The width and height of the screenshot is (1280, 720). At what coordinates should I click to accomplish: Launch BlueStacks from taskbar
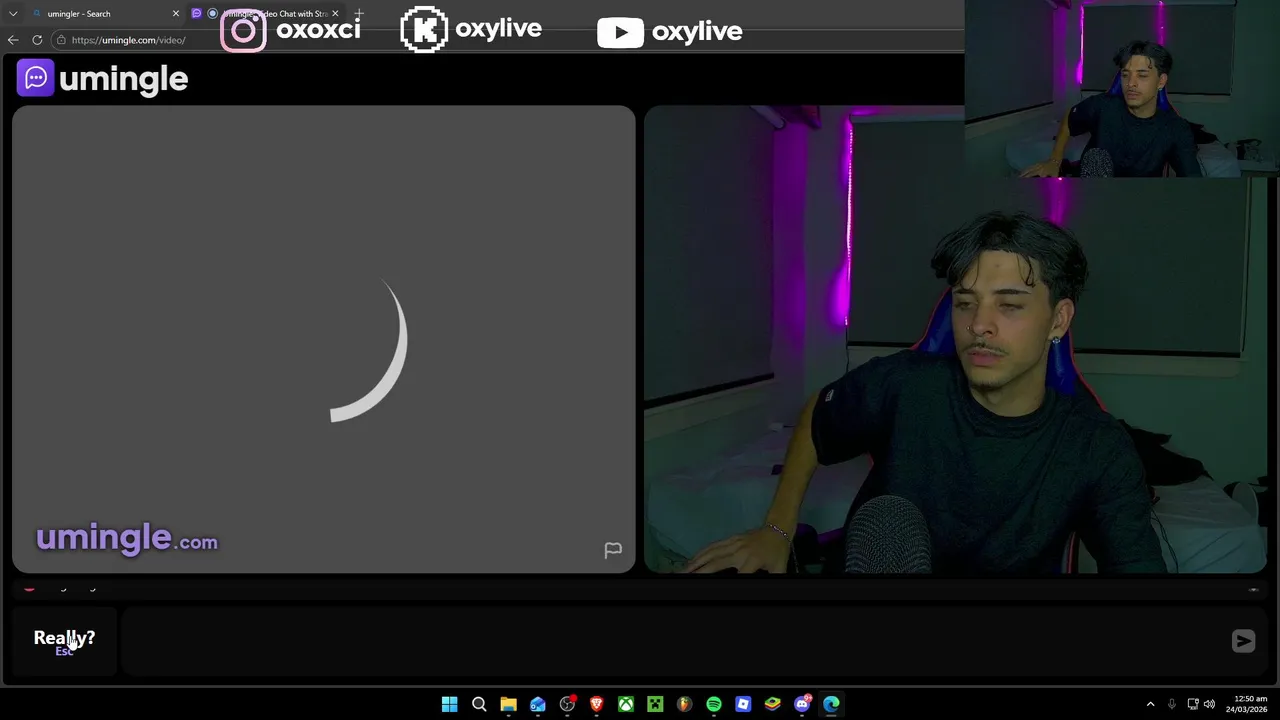pos(772,704)
